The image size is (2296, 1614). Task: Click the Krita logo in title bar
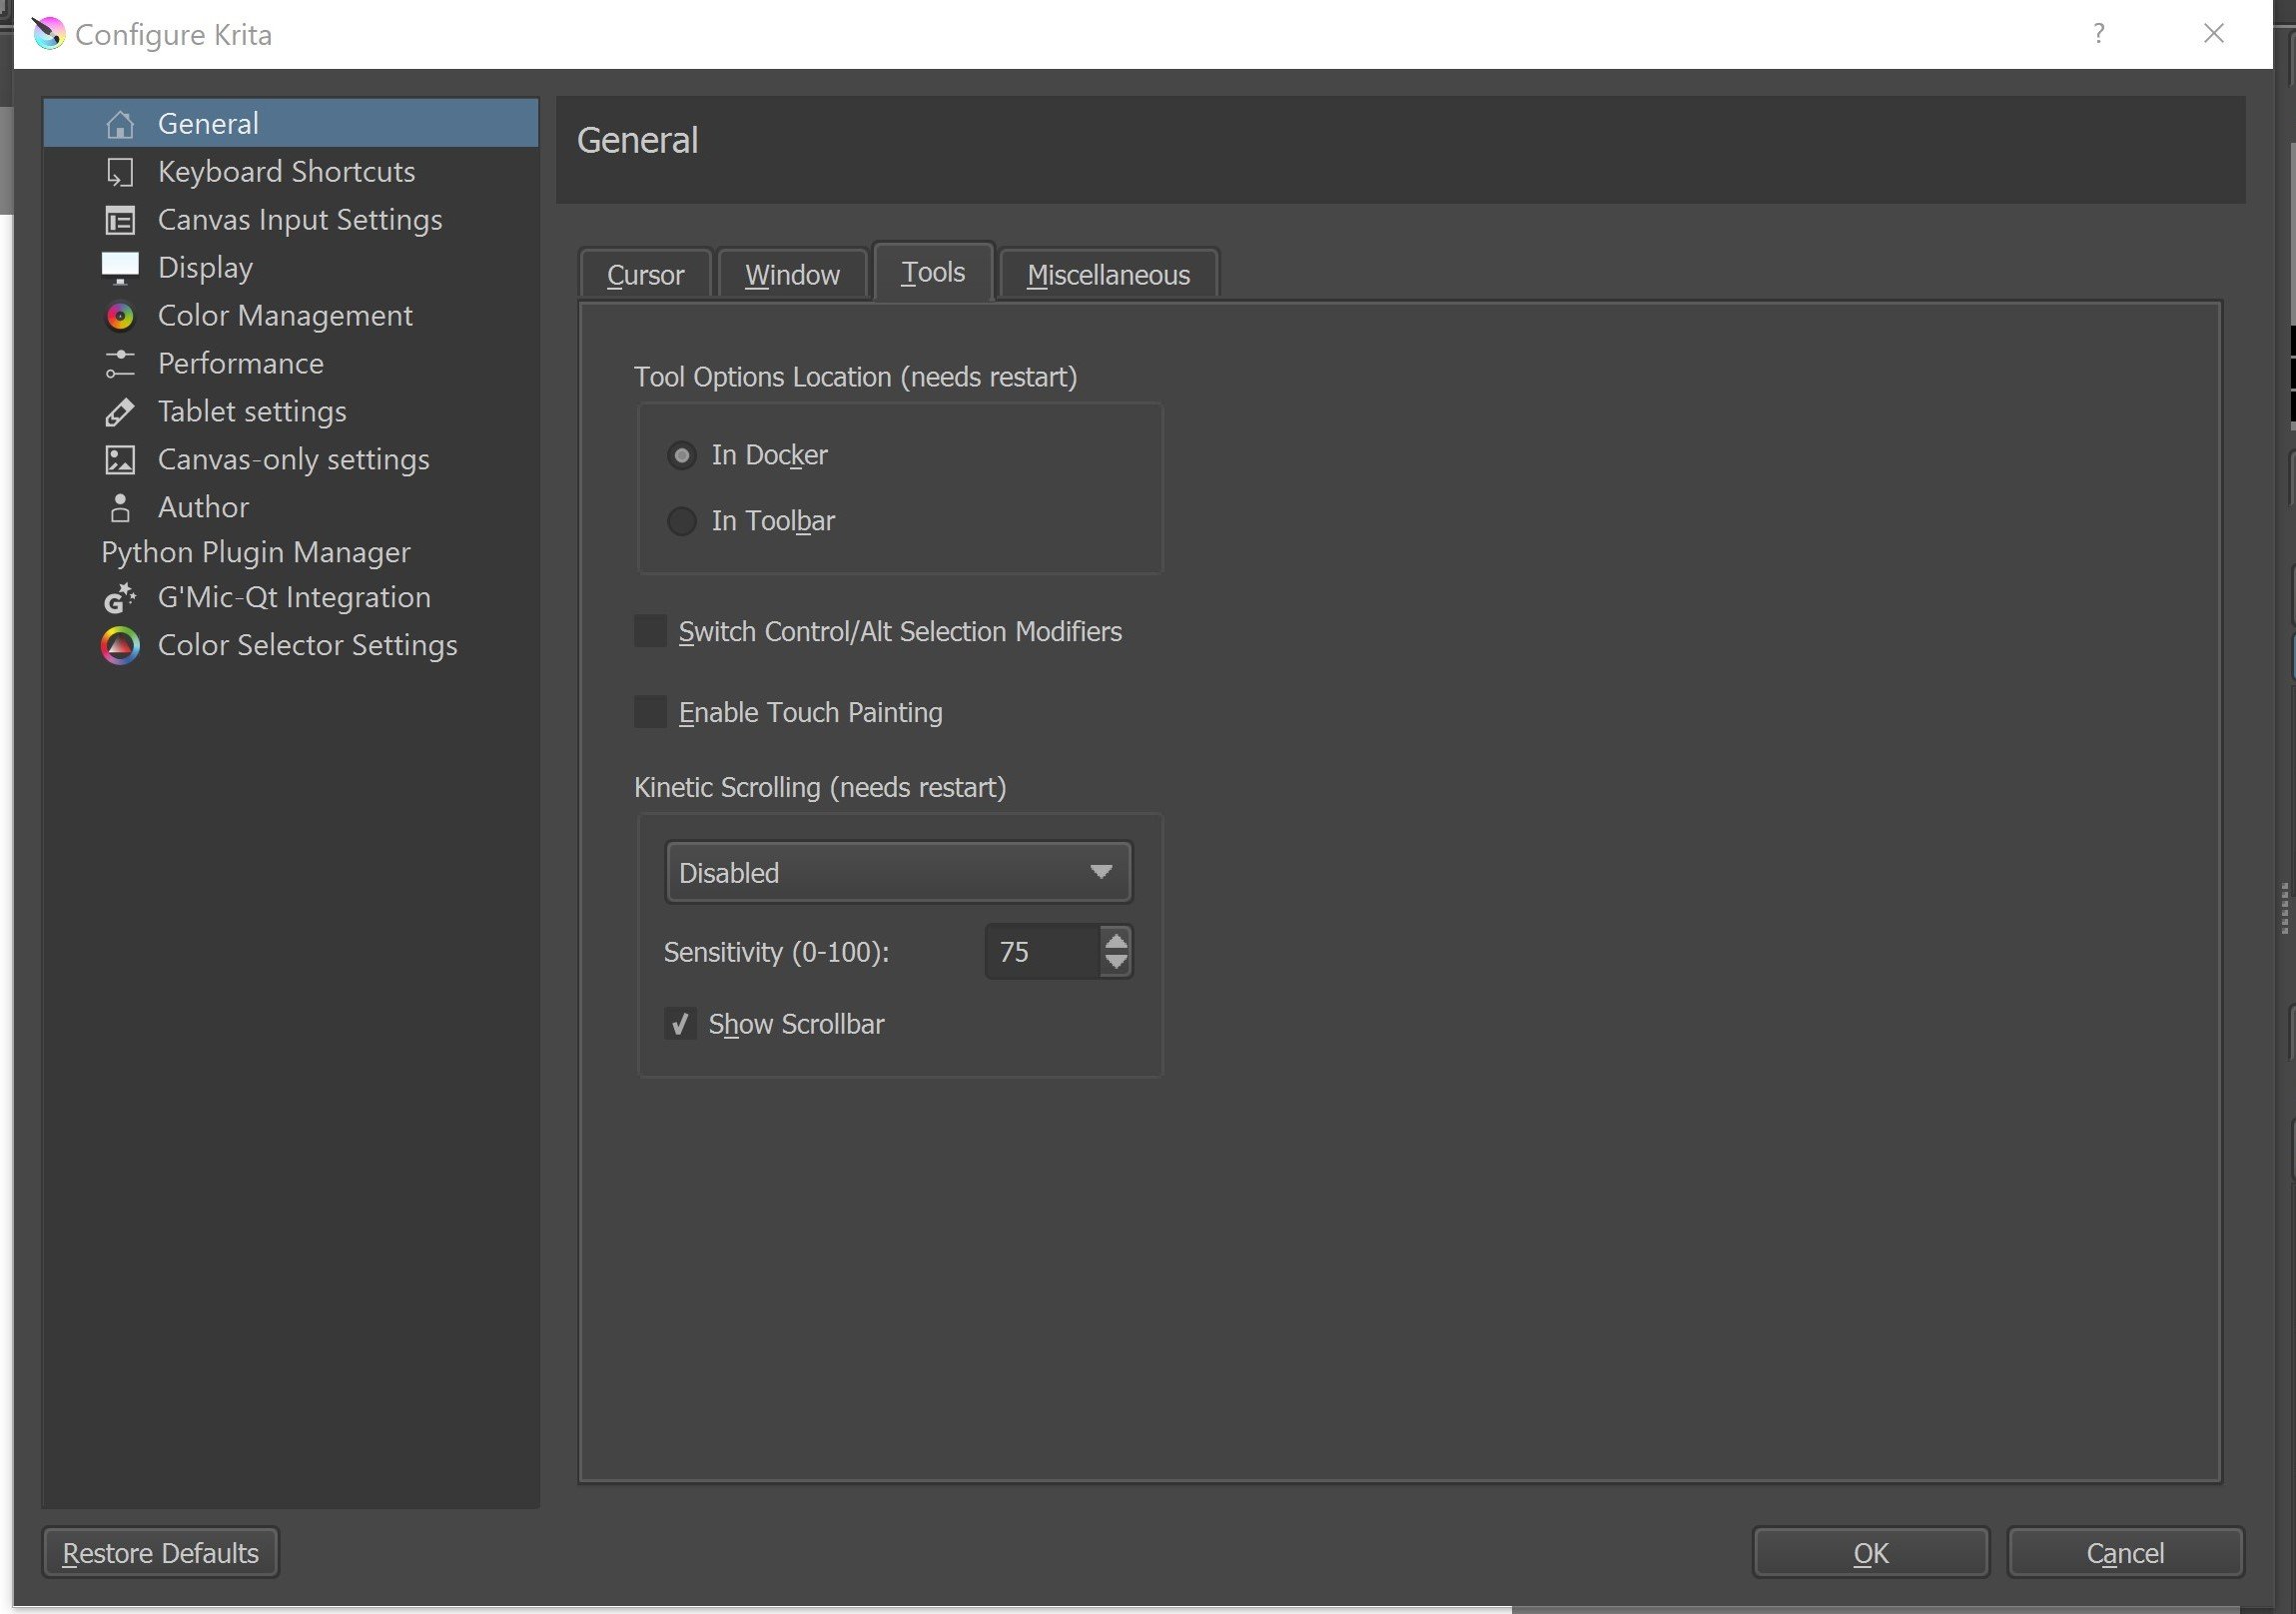(48, 34)
